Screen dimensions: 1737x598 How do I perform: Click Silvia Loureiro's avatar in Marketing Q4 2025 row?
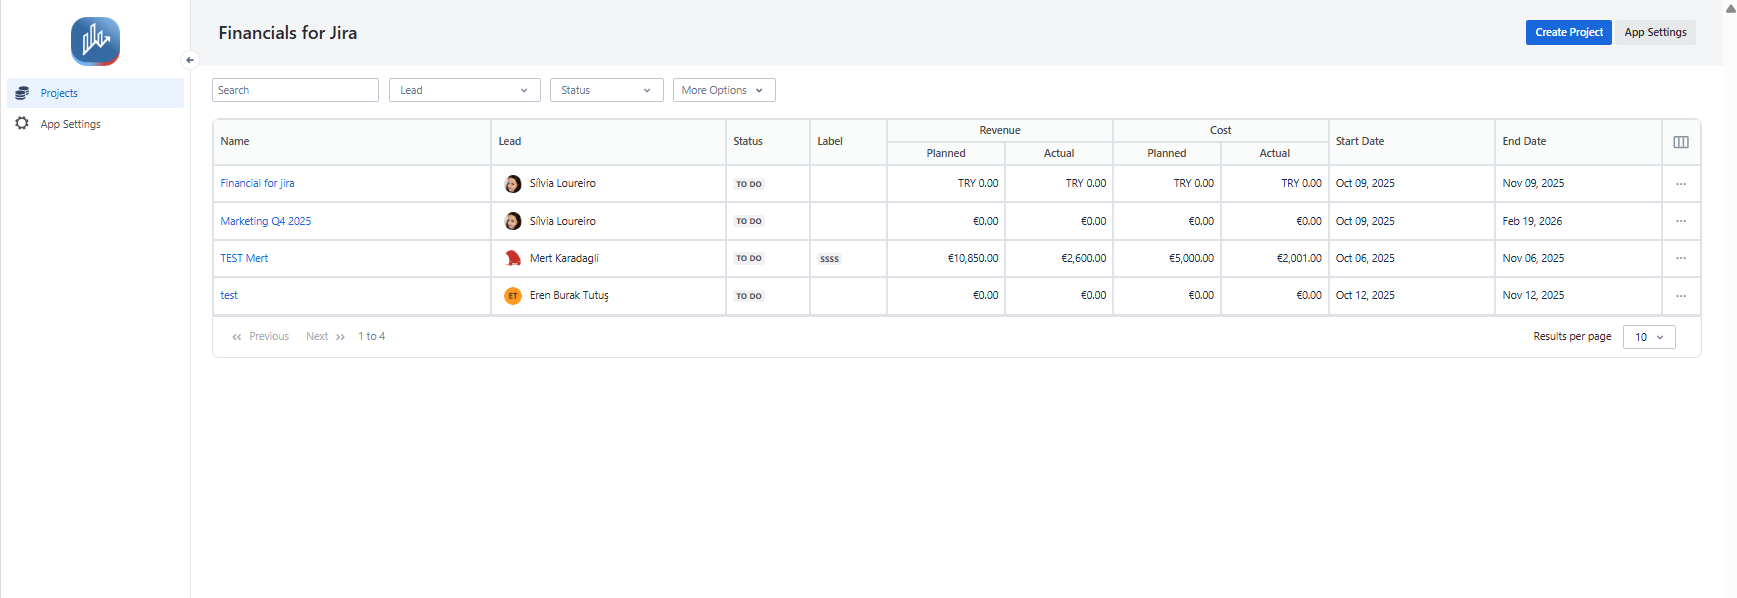pyautogui.click(x=513, y=221)
